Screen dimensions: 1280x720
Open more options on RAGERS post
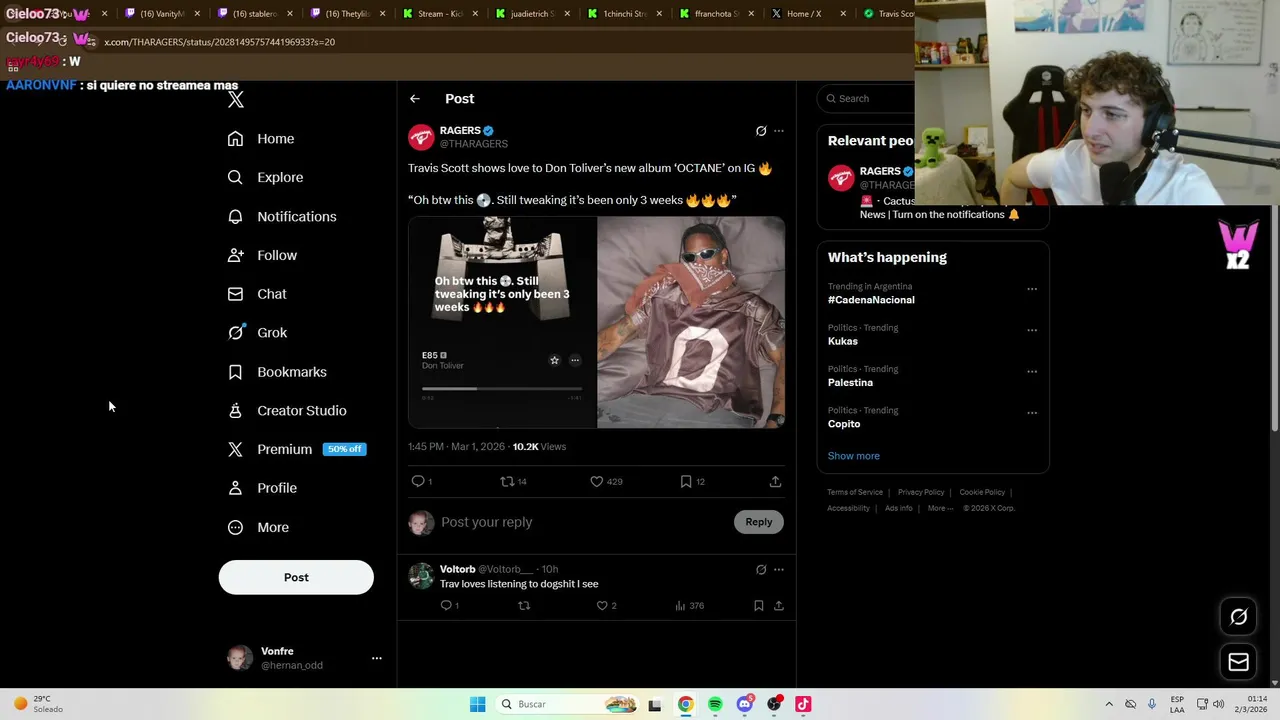(779, 131)
